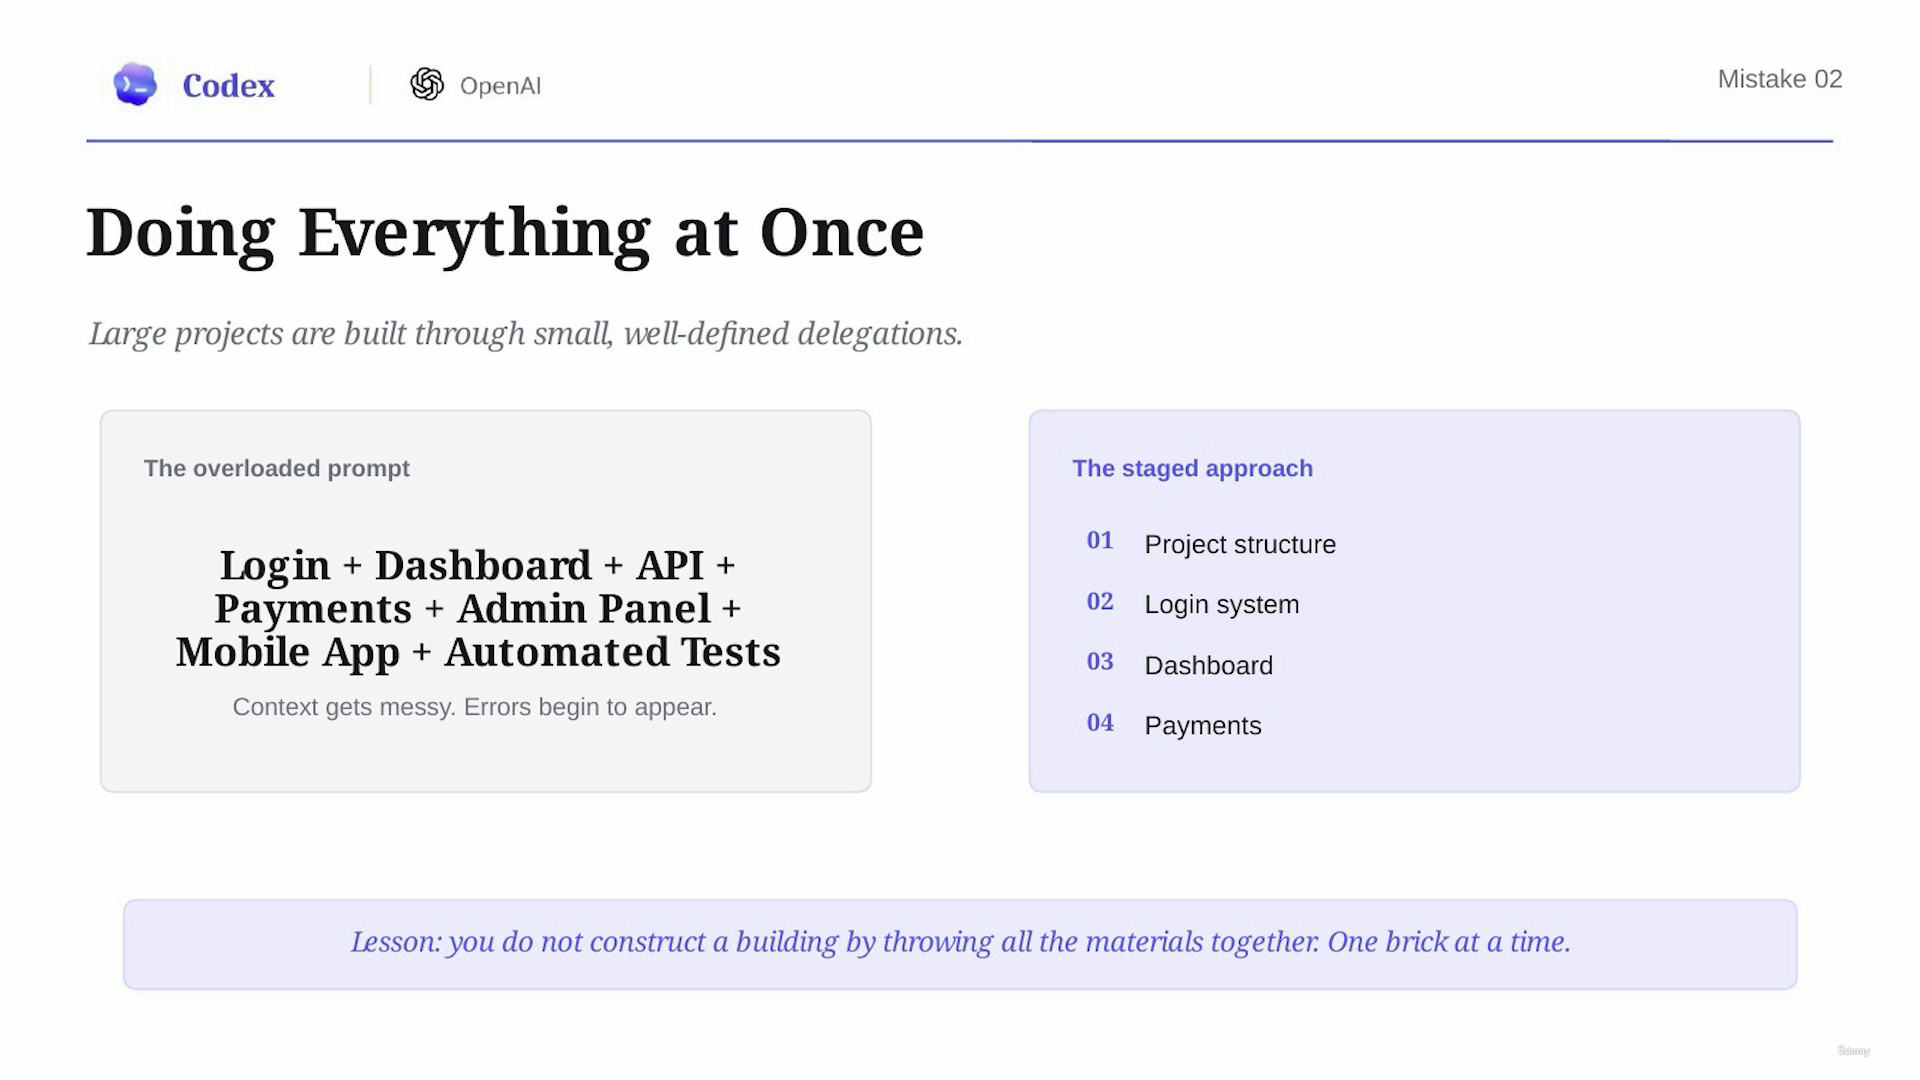The width and height of the screenshot is (1920, 1080).
Task: Select the "Mistake 02" label
Action: pyautogui.click(x=1780, y=79)
